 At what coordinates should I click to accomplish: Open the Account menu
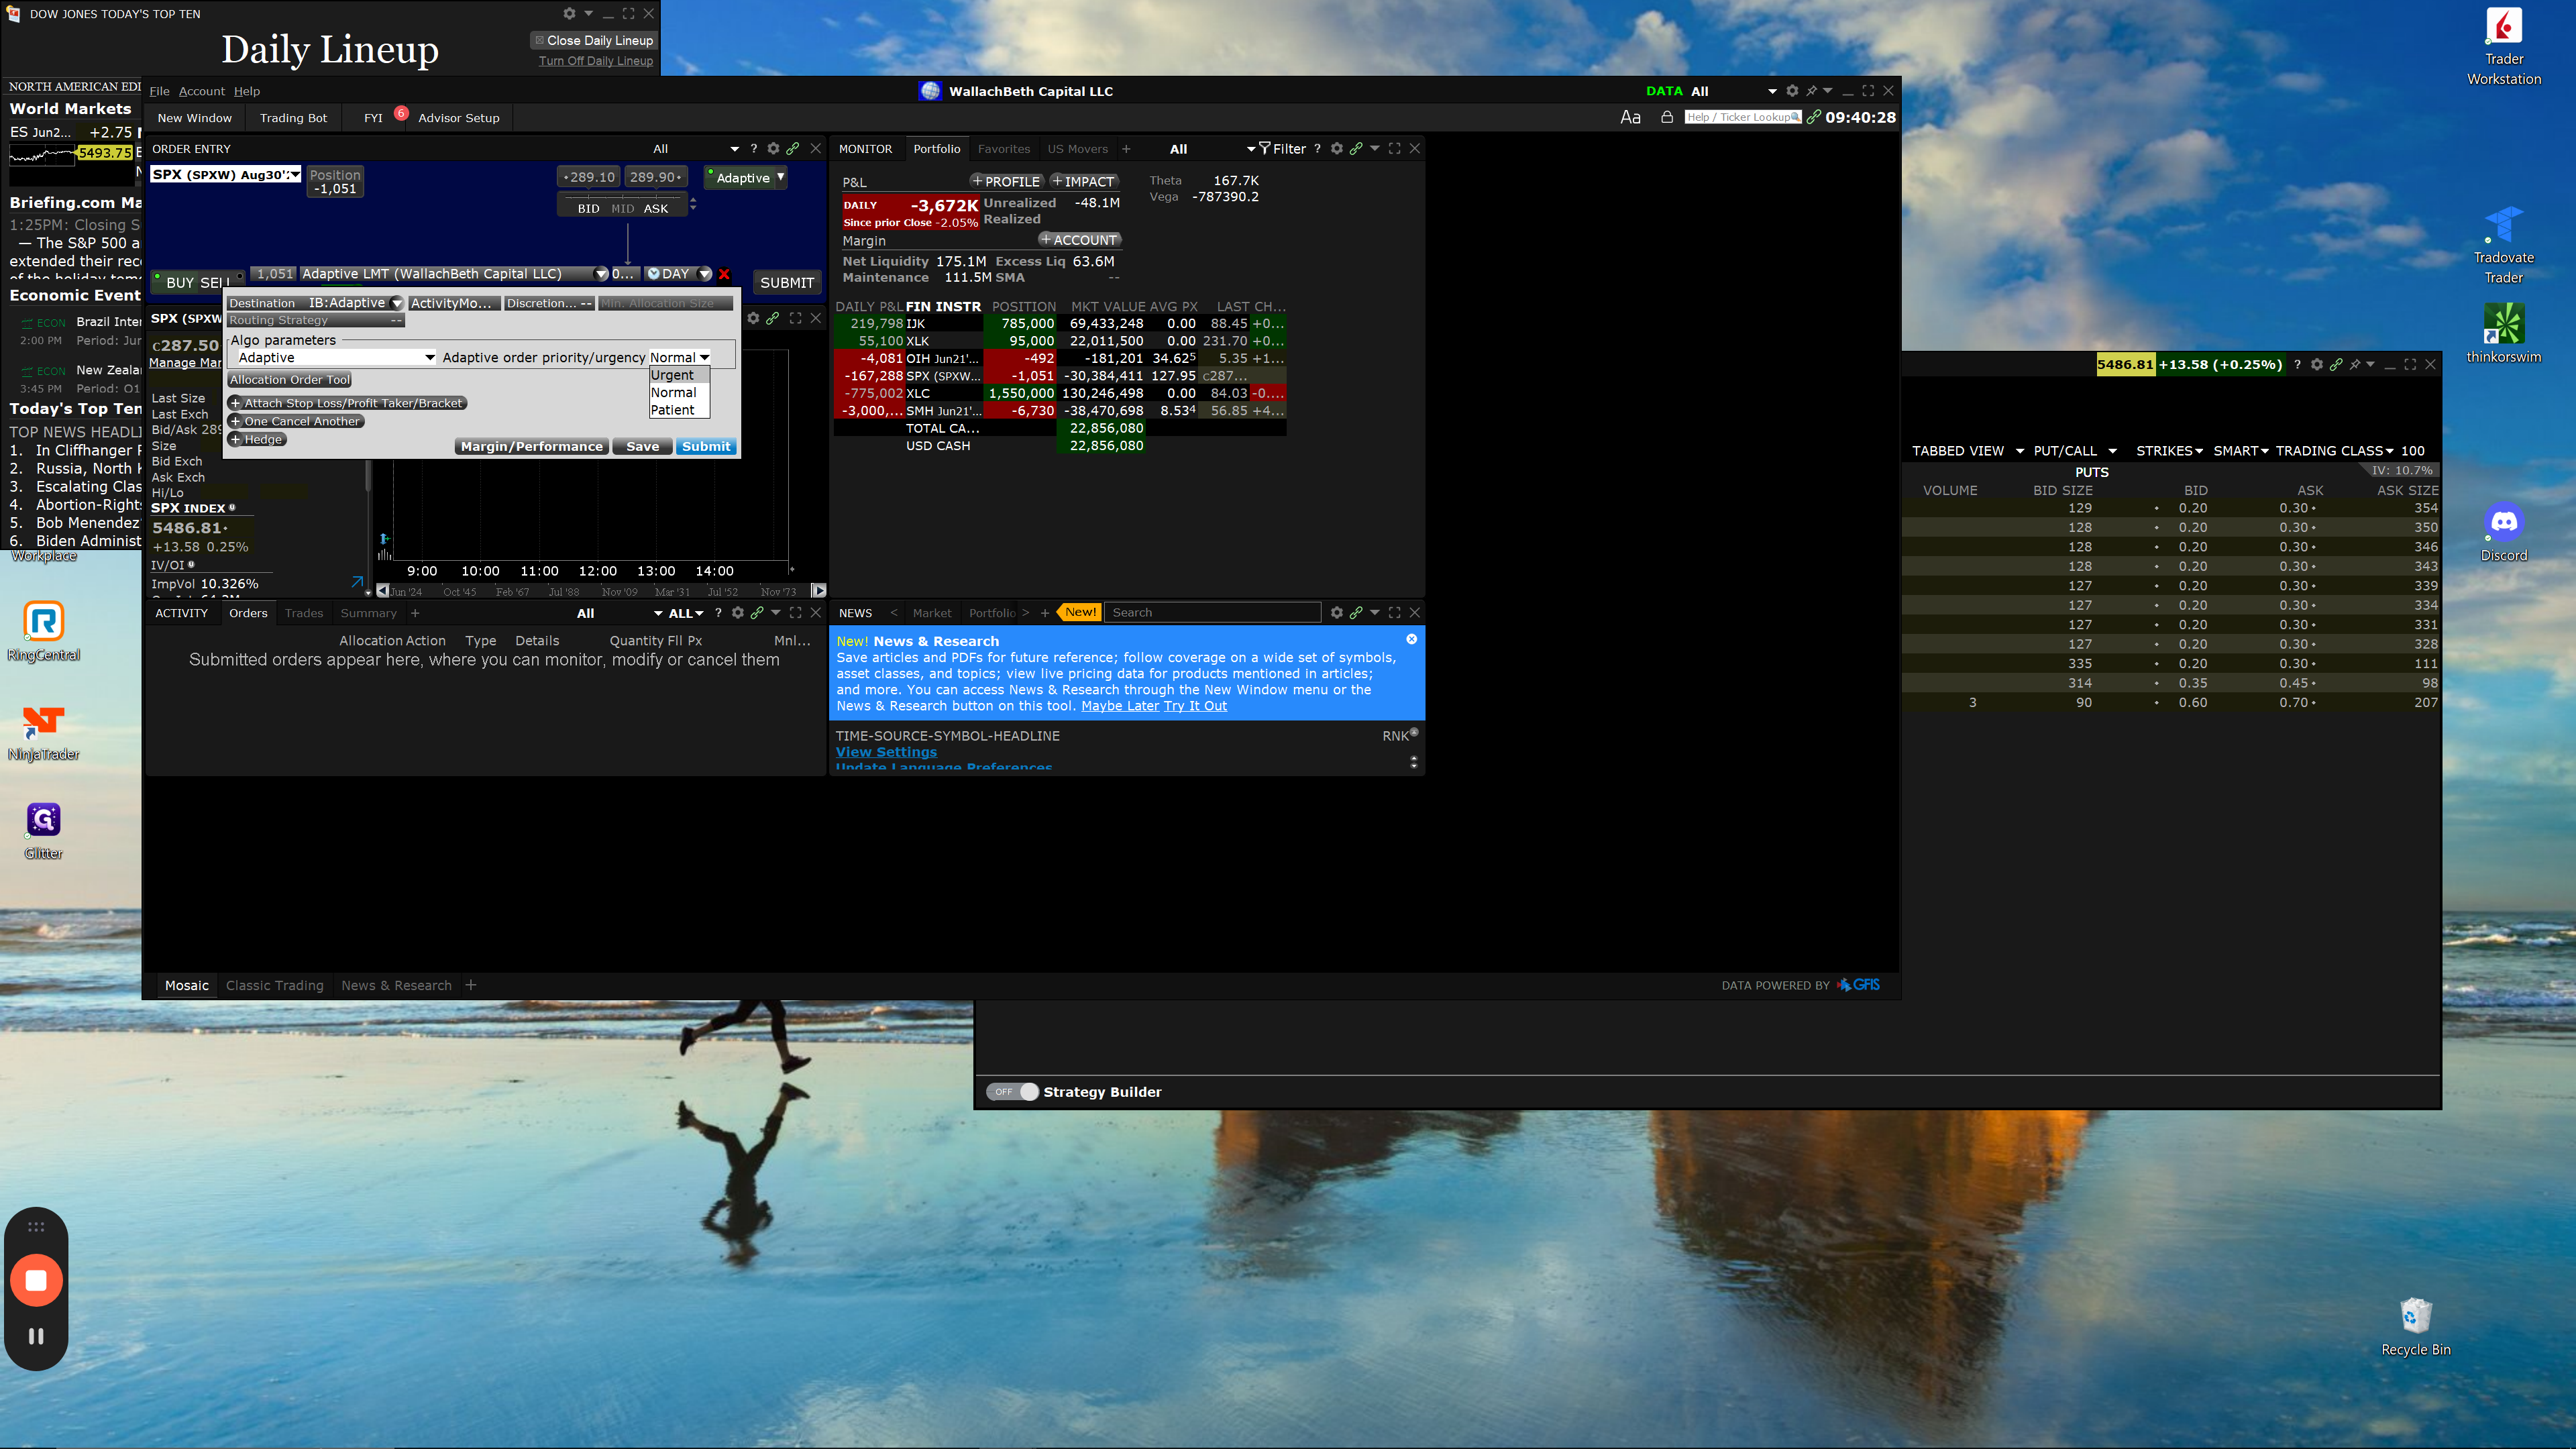coord(202,91)
